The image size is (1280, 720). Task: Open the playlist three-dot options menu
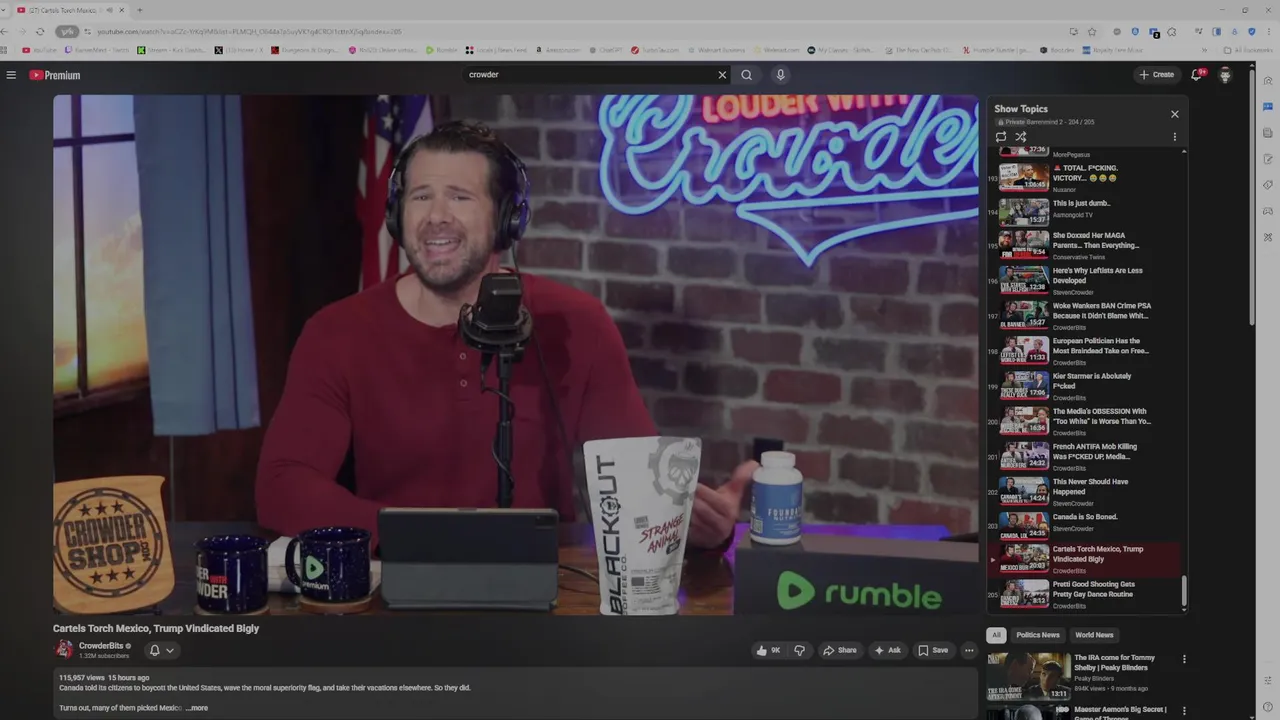(x=1175, y=137)
